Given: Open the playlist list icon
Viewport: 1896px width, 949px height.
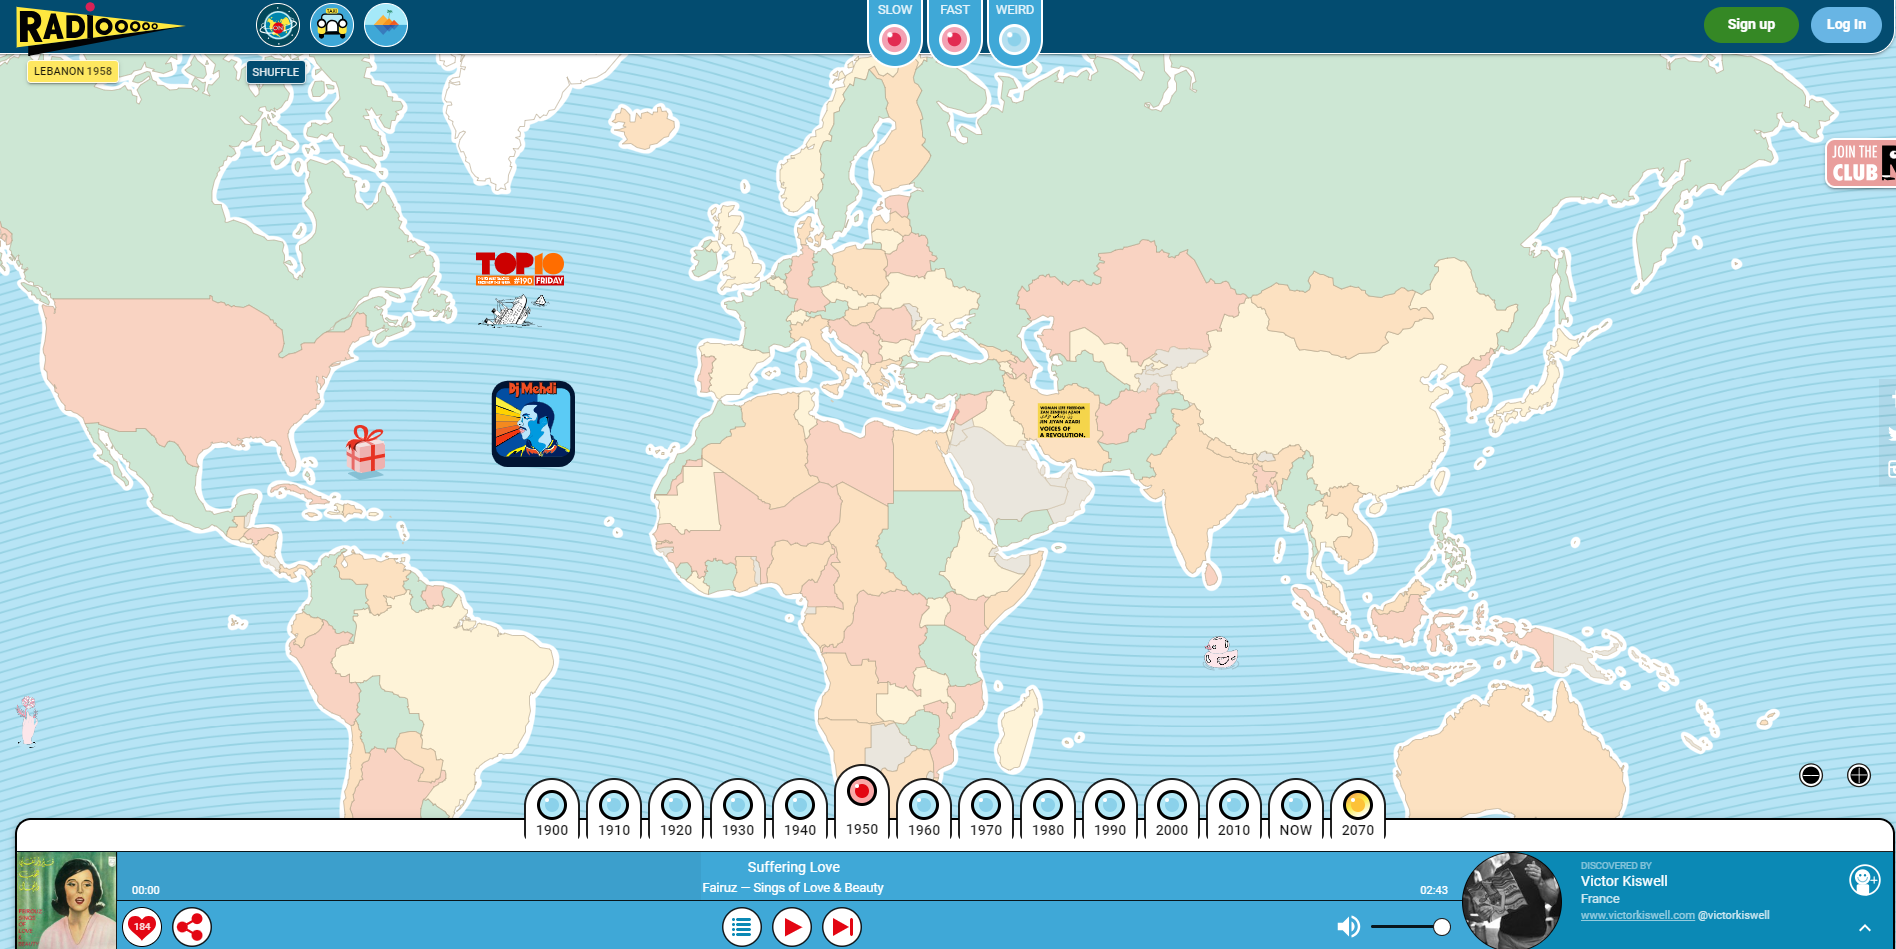Looking at the screenshot, I should tap(741, 927).
